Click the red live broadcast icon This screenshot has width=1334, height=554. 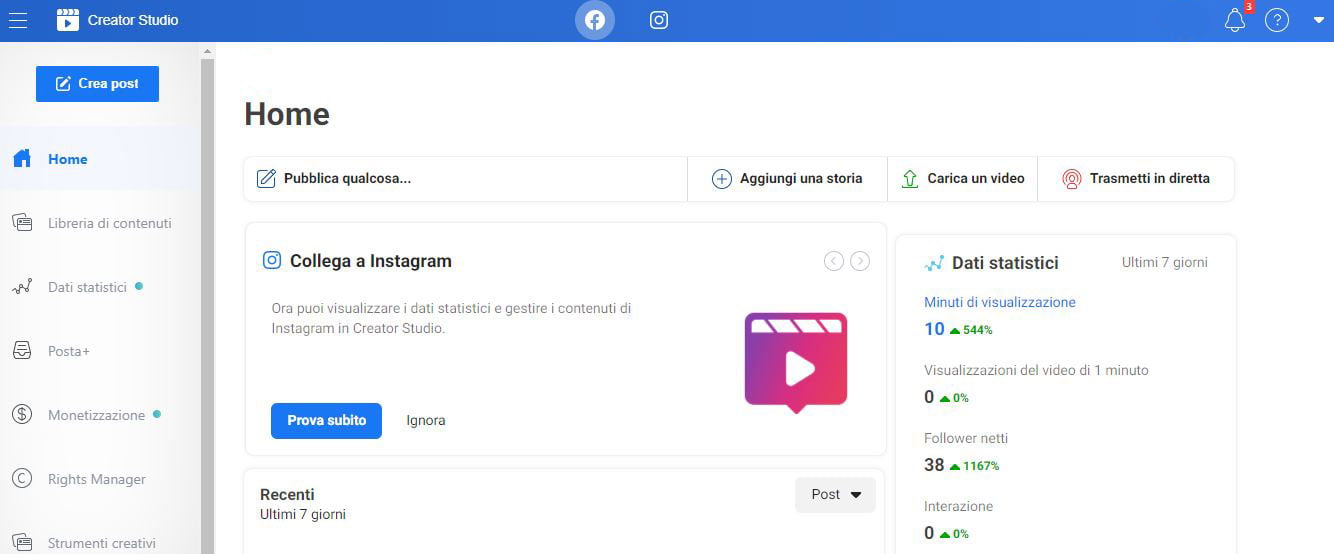pos(1072,179)
